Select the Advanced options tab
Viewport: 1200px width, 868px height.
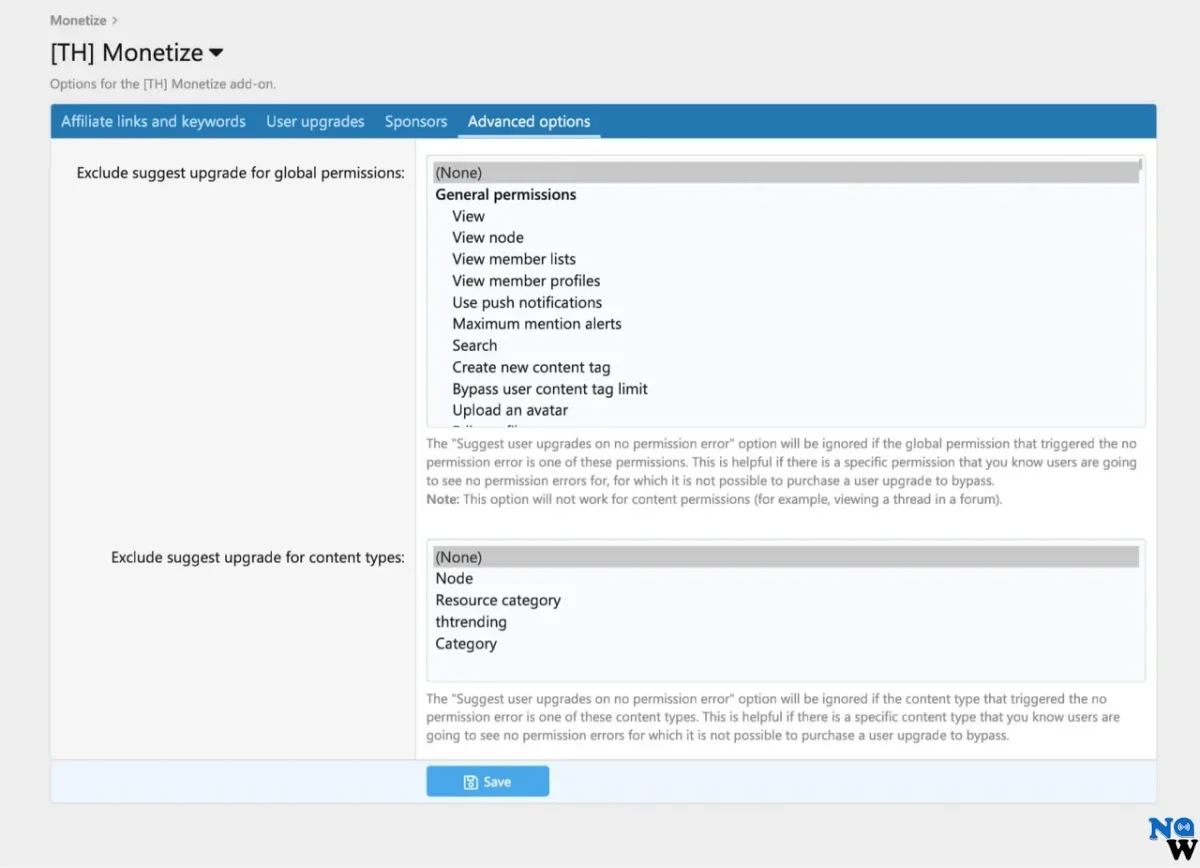pyautogui.click(x=528, y=121)
